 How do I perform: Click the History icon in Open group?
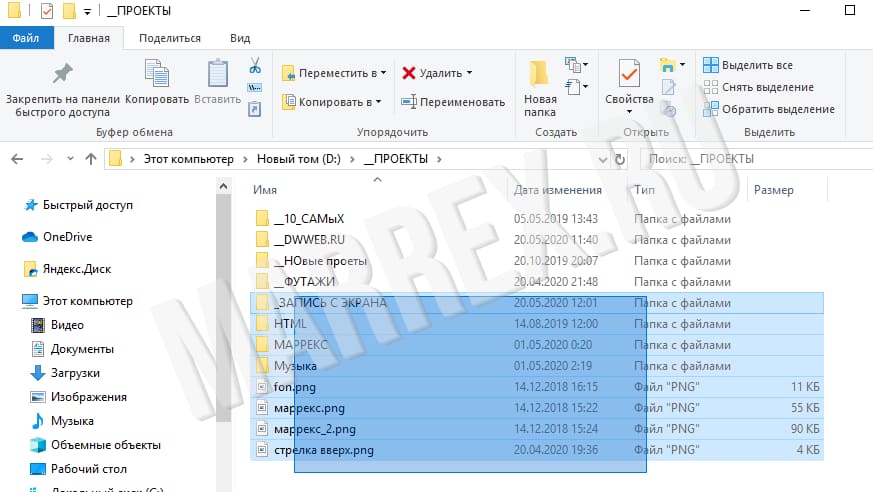pyautogui.click(x=669, y=109)
